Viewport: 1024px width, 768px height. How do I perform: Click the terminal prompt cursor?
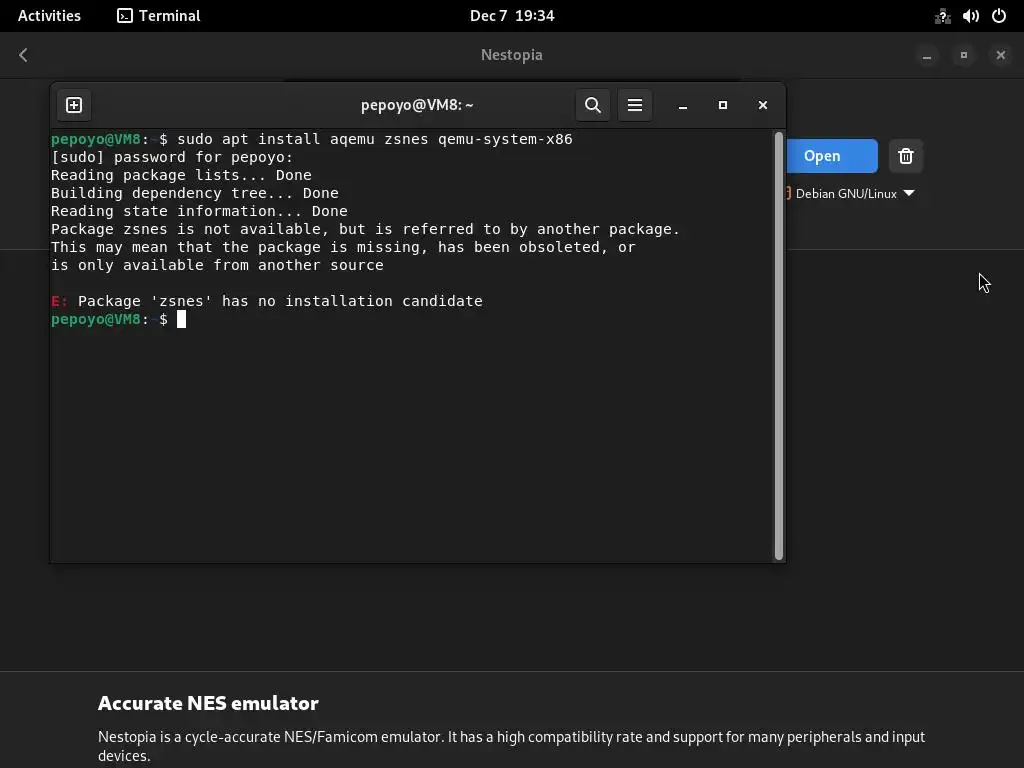click(x=182, y=319)
